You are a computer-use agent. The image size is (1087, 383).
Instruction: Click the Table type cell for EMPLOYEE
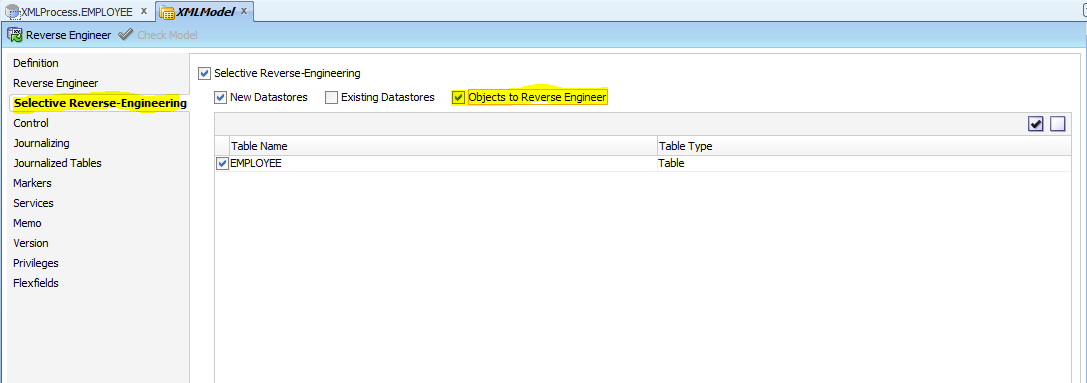(864, 164)
